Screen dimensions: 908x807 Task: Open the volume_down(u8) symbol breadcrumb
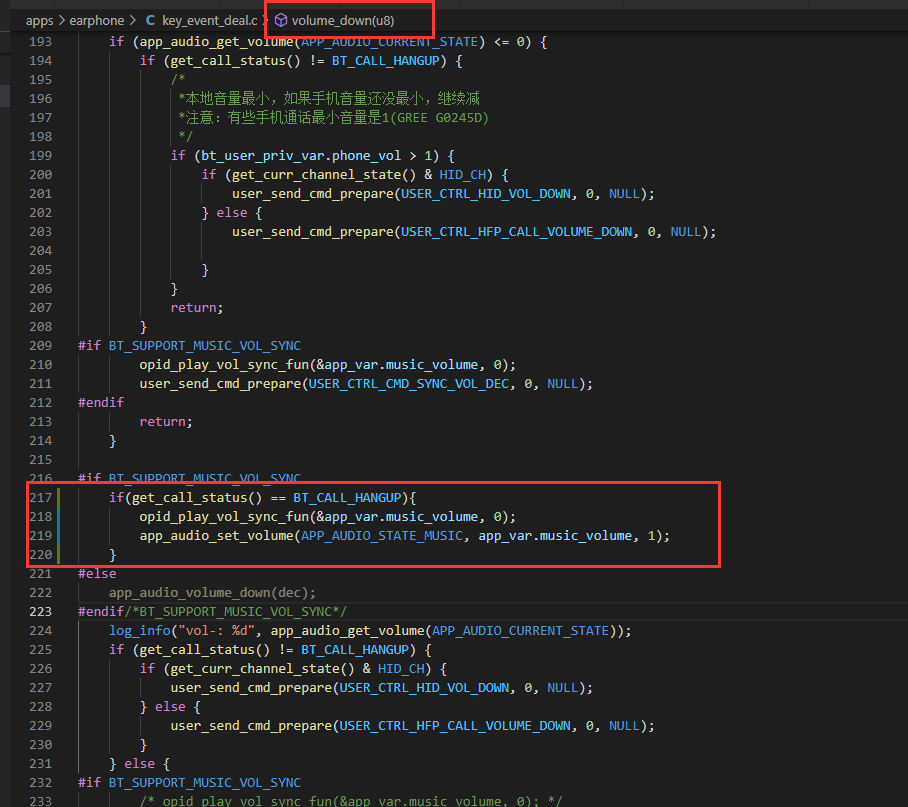(x=343, y=21)
